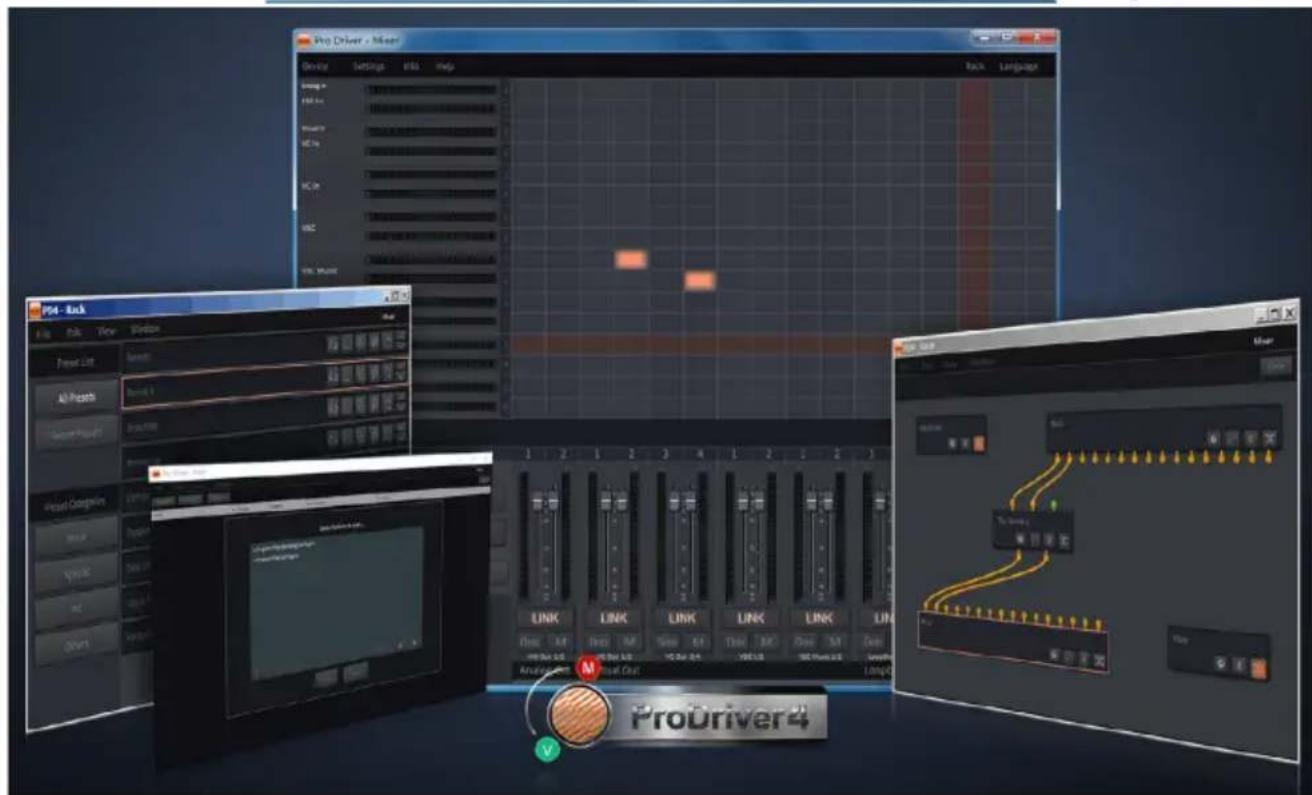Click first icon on center patch module
1312x795 pixels.
pyautogui.click(x=1020, y=538)
